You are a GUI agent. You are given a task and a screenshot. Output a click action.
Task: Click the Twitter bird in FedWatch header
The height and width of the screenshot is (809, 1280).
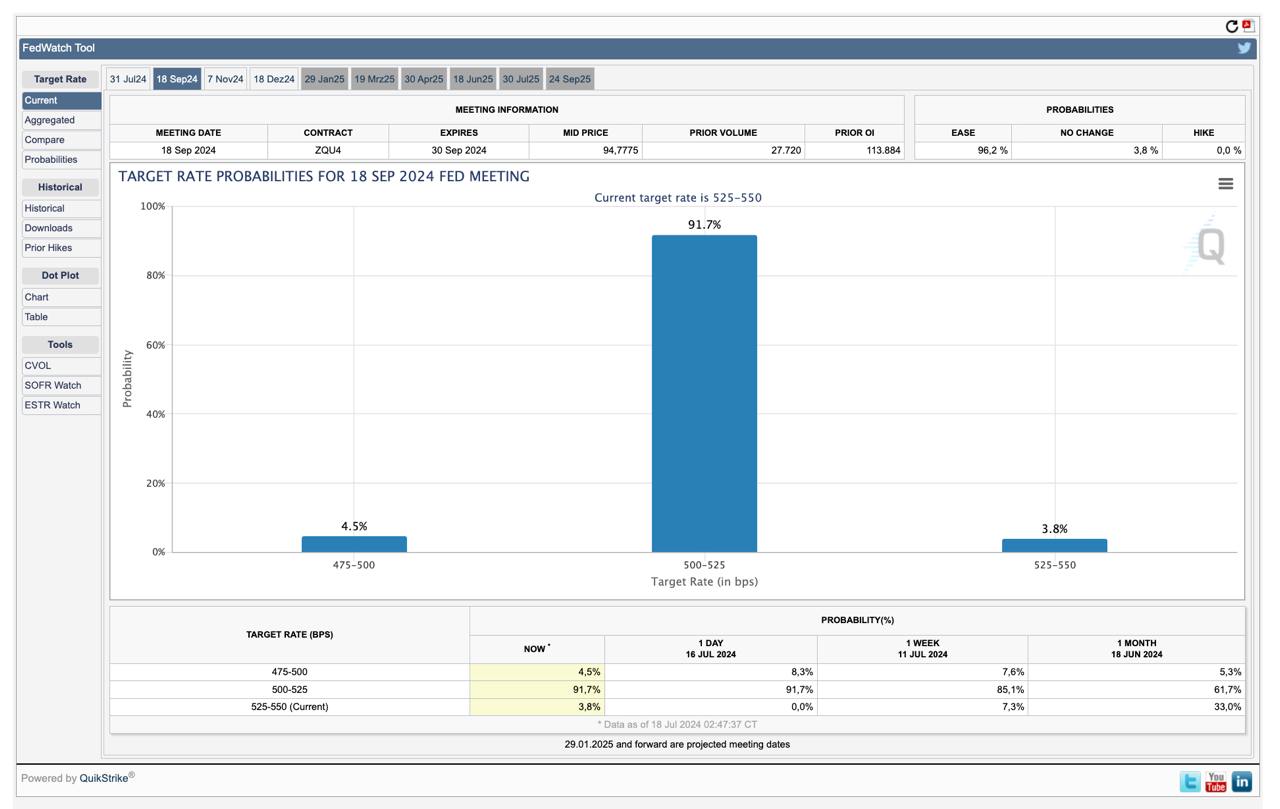click(1244, 48)
